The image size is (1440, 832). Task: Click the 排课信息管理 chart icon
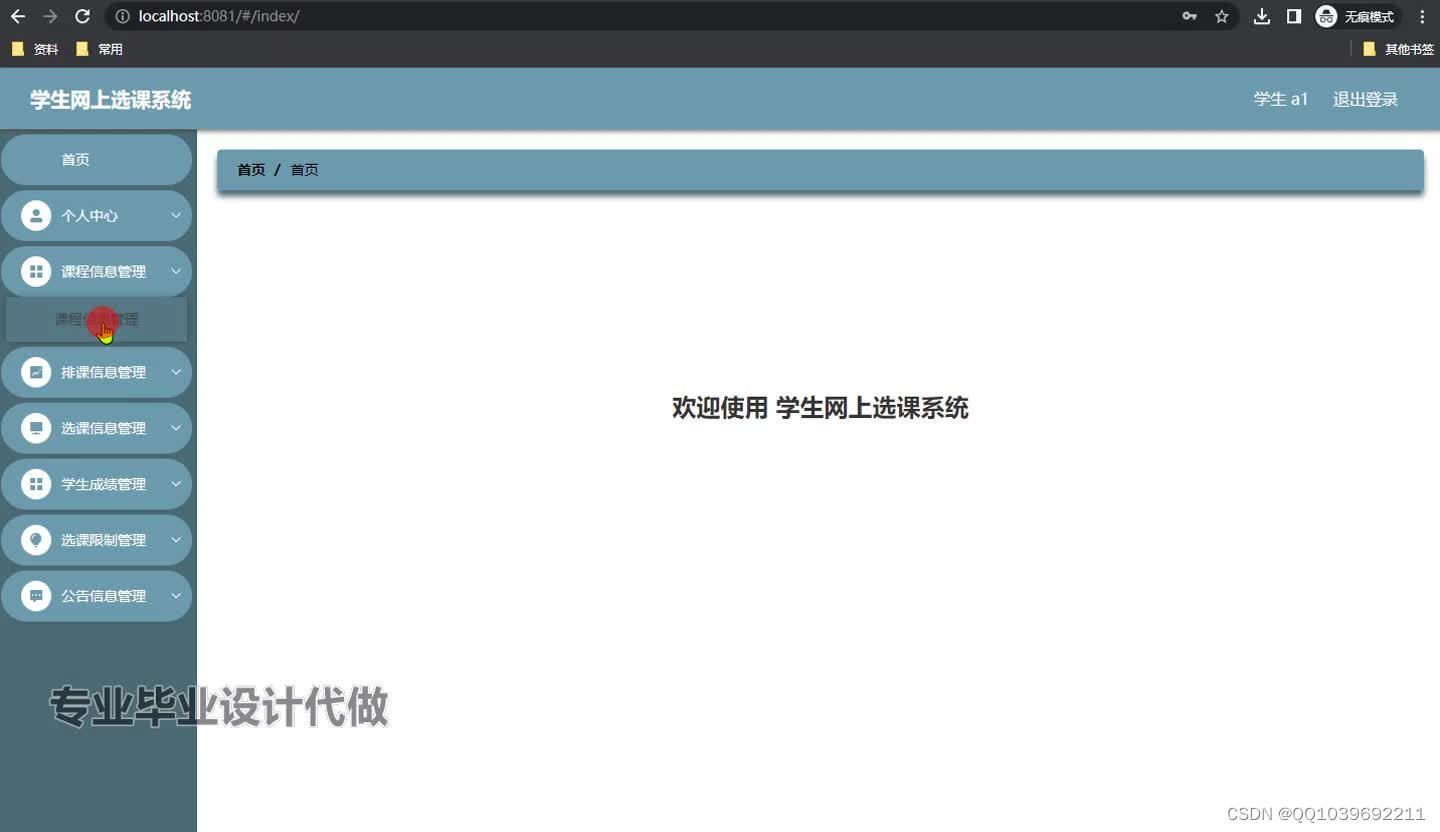point(36,372)
